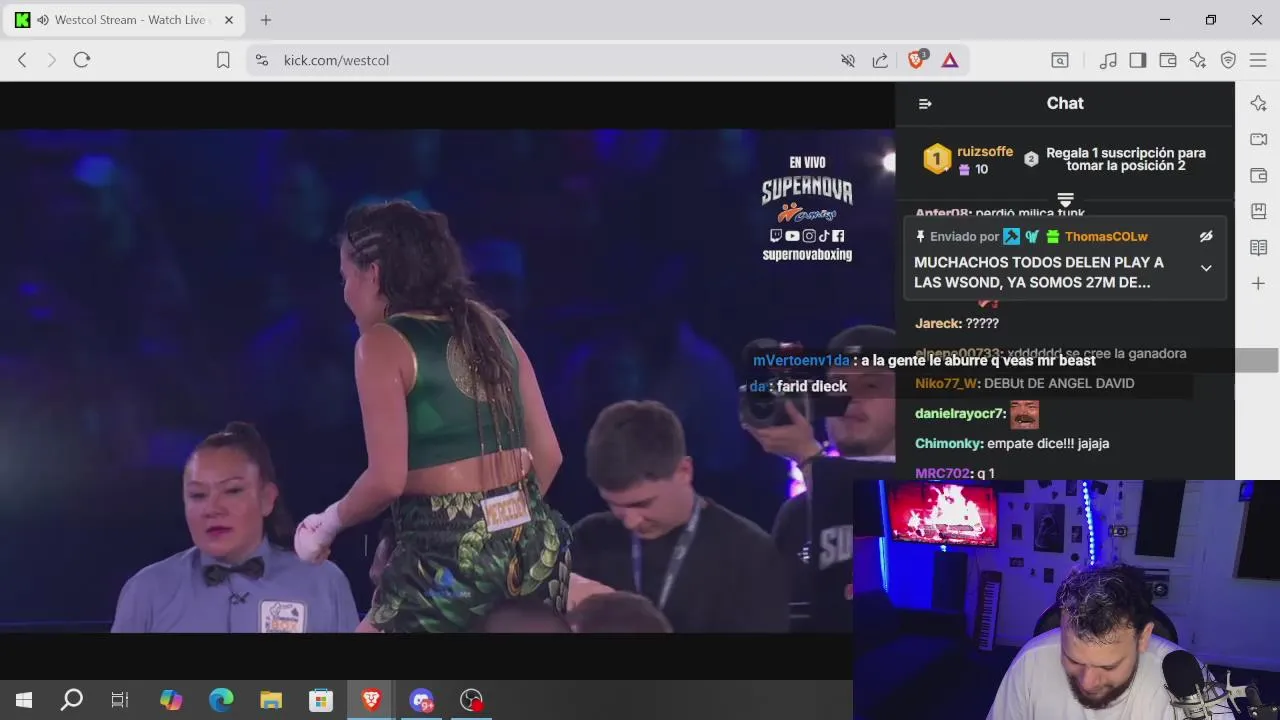1280x720 pixels.
Task: Open Brave Rewards triangle icon
Action: pyautogui.click(x=950, y=60)
